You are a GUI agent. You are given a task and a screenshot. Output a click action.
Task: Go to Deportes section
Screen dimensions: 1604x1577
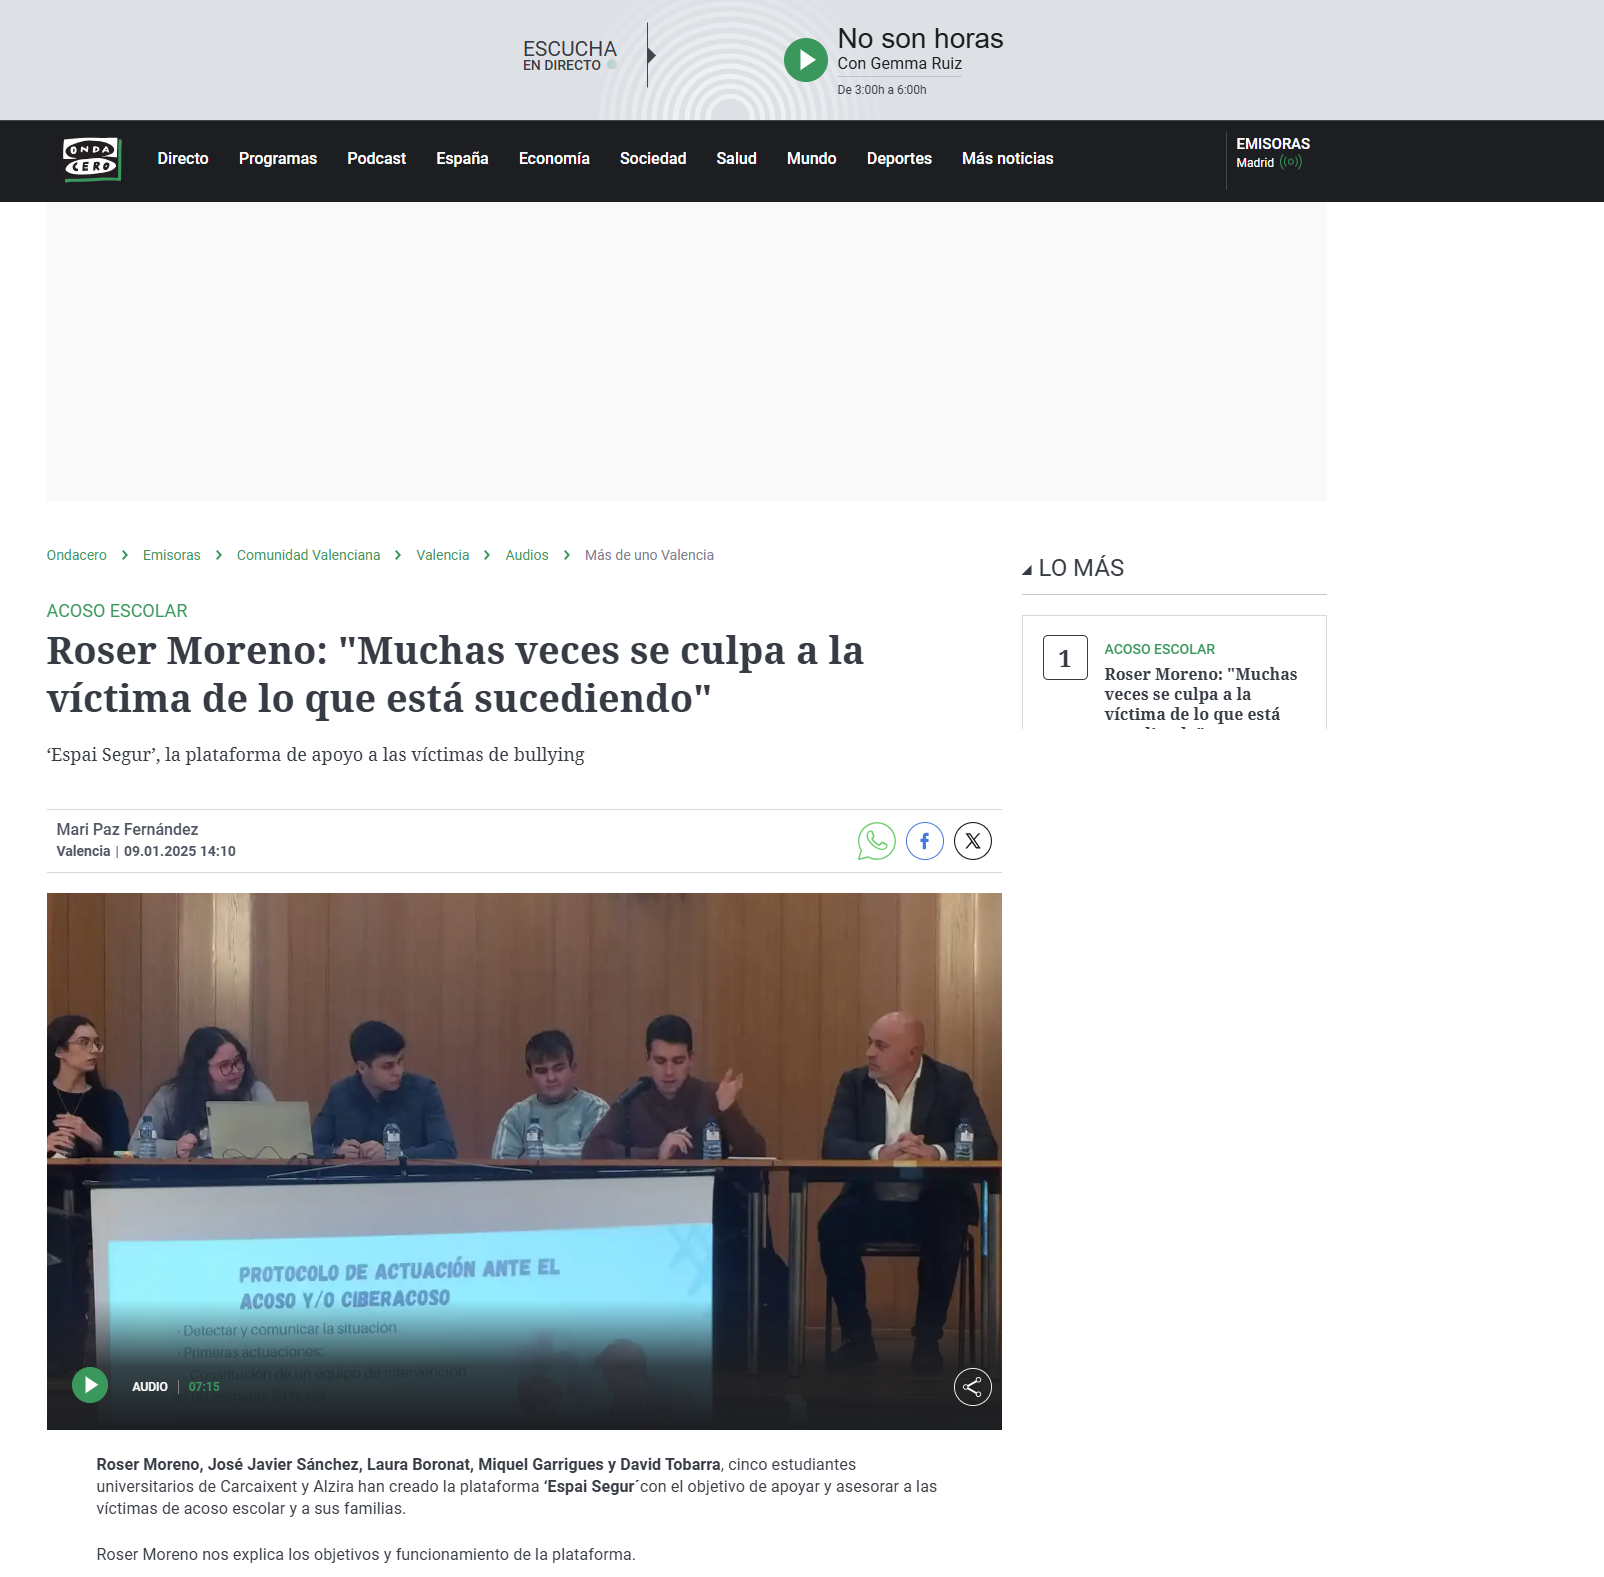tap(898, 159)
